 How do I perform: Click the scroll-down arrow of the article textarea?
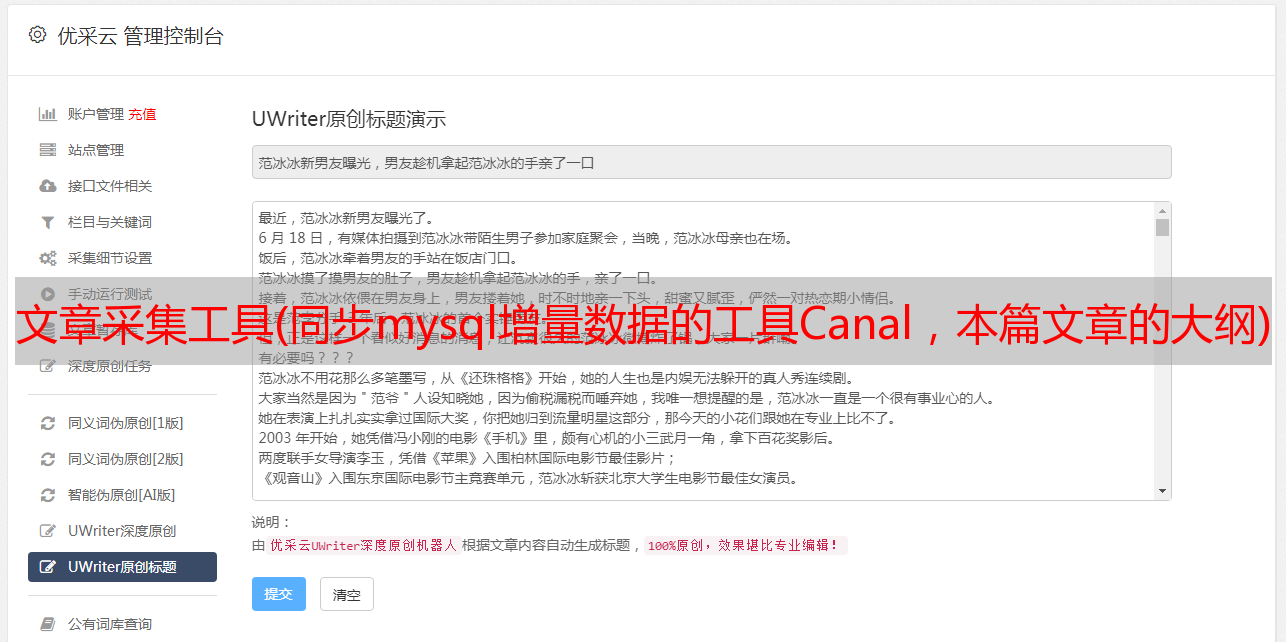(1162, 491)
